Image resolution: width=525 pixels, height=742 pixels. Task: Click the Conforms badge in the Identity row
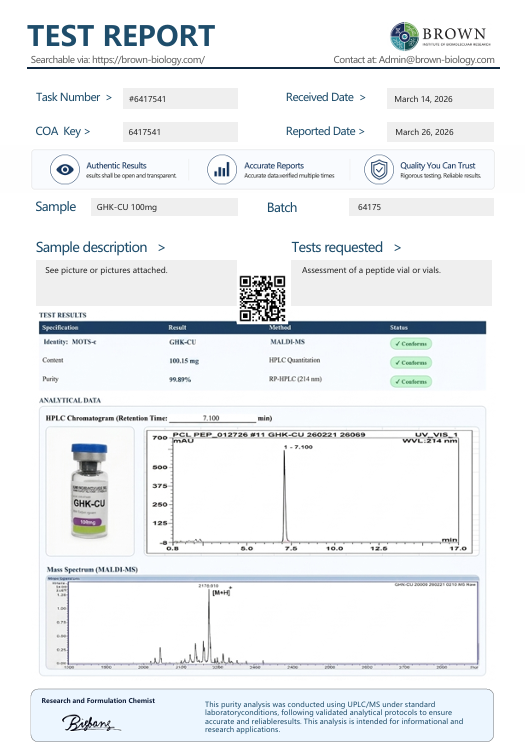411,344
